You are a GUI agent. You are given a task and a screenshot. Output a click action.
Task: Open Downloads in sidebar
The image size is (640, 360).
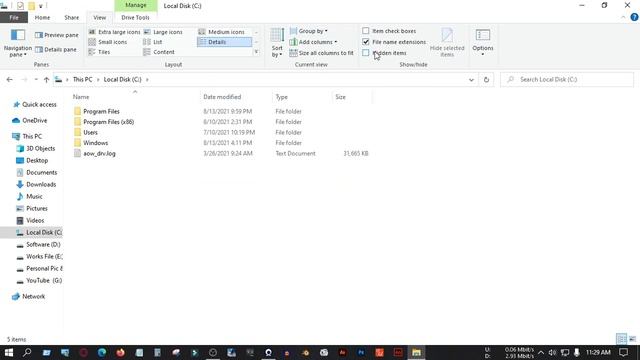36,184
